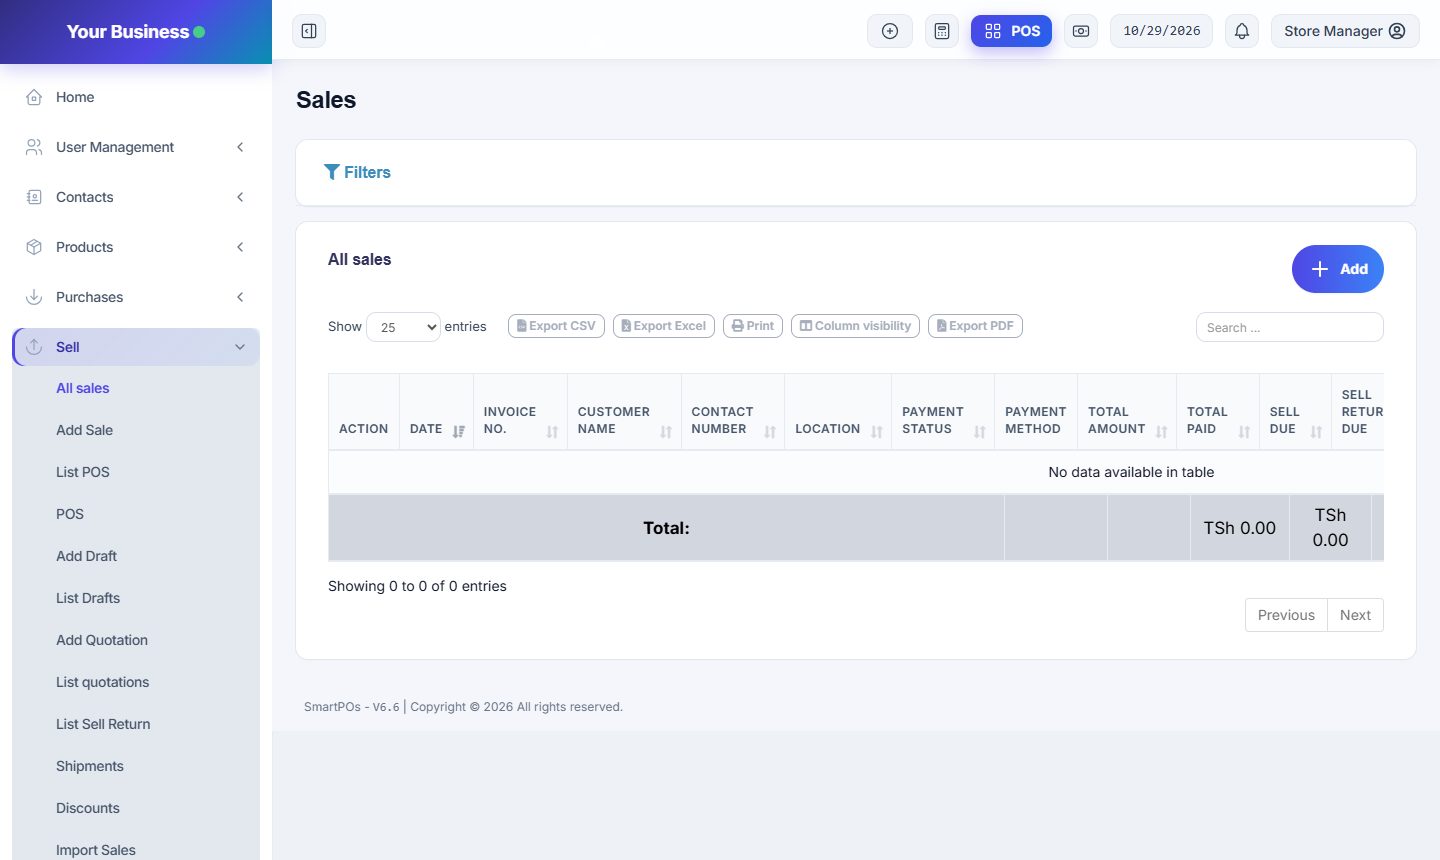Open the Store Manager user menu

[1345, 31]
